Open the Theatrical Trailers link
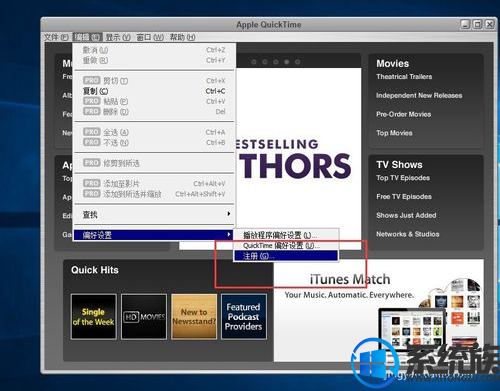Screen dimensions: 500x391 (404, 77)
